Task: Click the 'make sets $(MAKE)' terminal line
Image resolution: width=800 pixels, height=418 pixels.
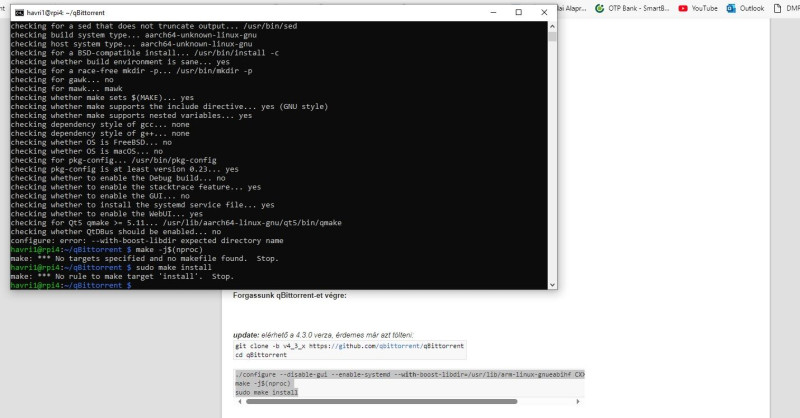Action: pos(102,97)
